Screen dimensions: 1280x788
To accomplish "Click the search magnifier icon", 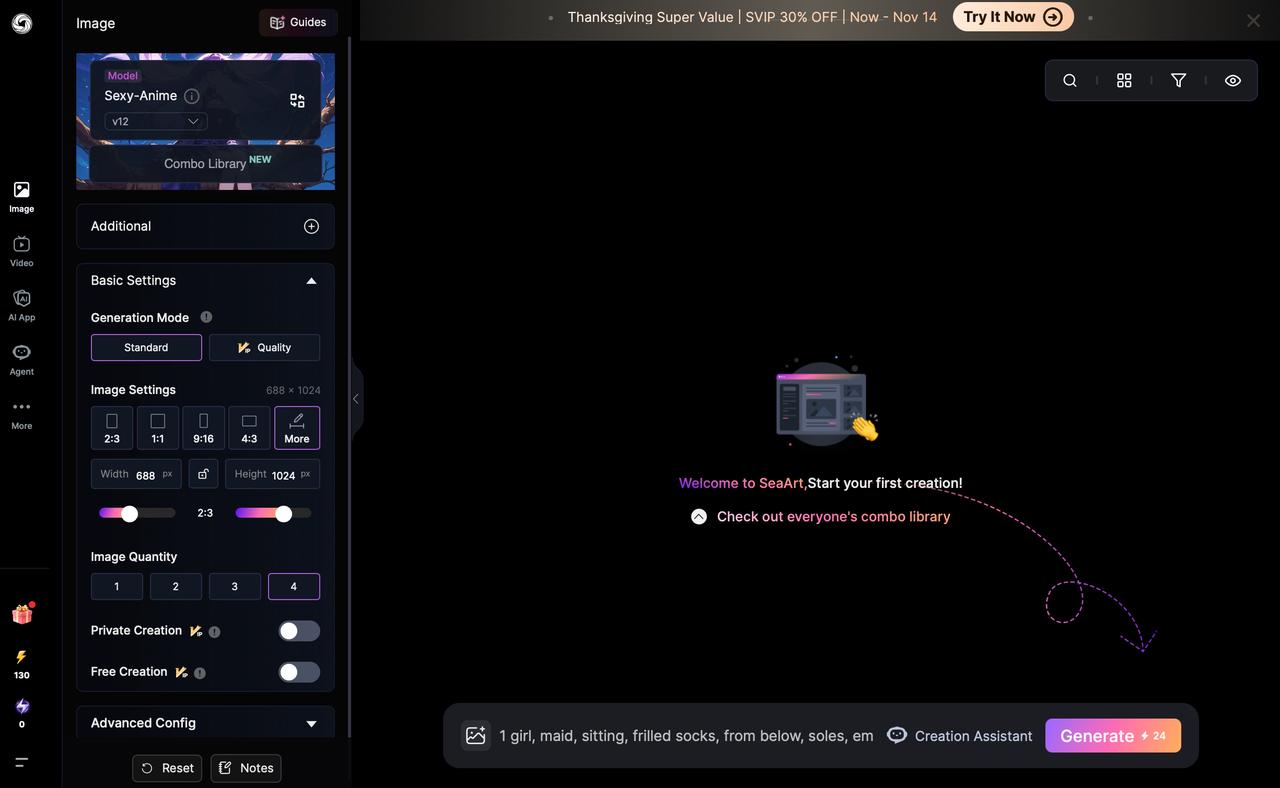I will pyautogui.click(x=1070, y=80).
